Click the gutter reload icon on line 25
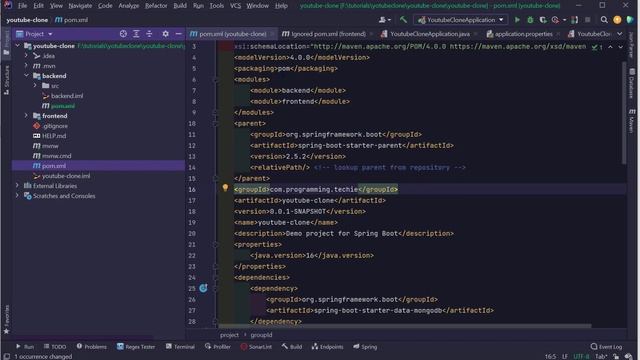Viewport: 640px width, 360px height. (x=203, y=288)
